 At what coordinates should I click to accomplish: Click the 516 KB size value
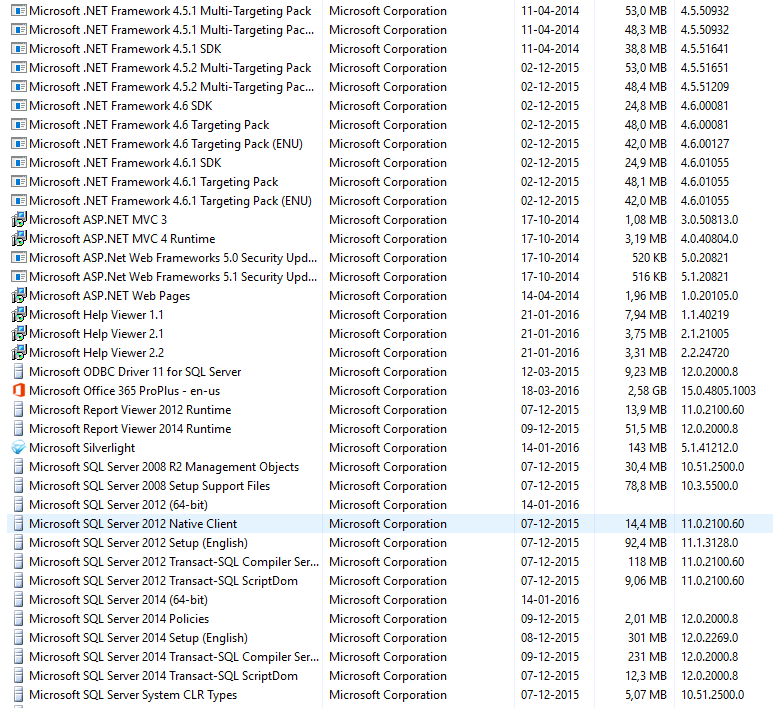pyautogui.click(x=649, y=277)
